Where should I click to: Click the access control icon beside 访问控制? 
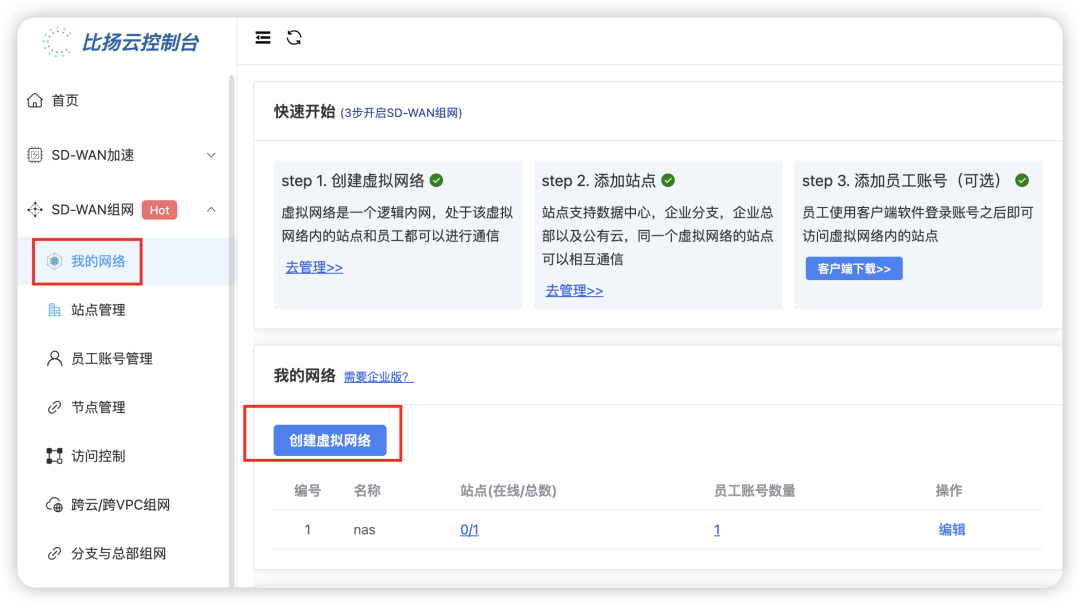click(x=53, y=456)
